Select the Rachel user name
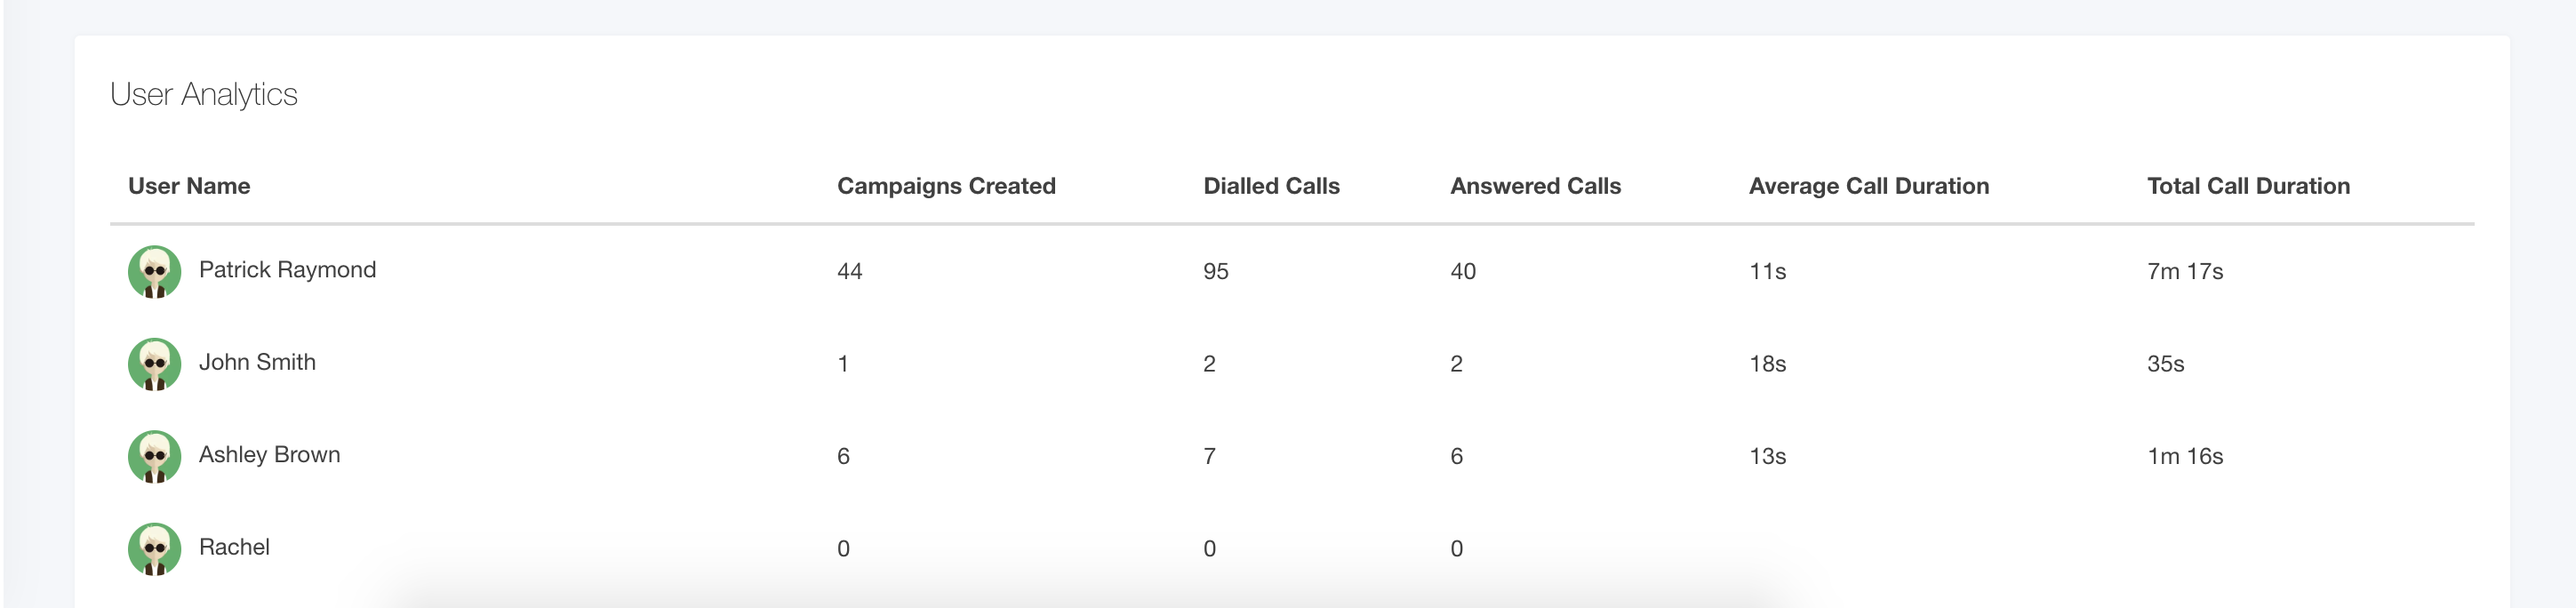Screen dimensions: 2576x608 234,547
